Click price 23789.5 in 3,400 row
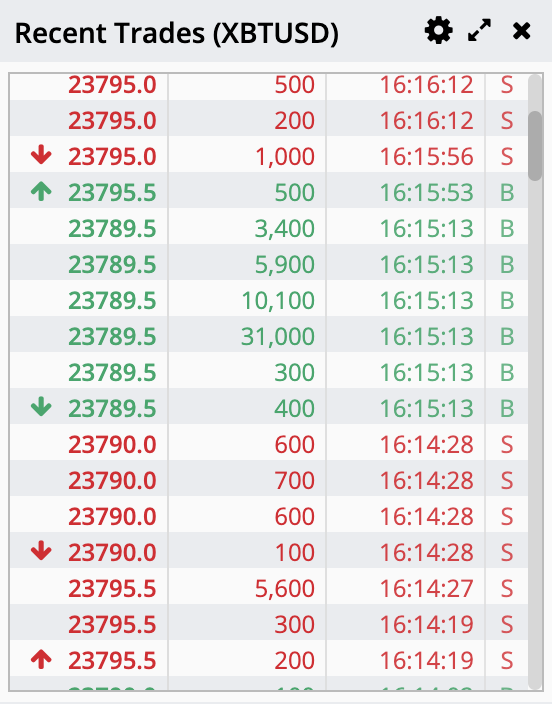Screen dimensions: 552x704 112,229
